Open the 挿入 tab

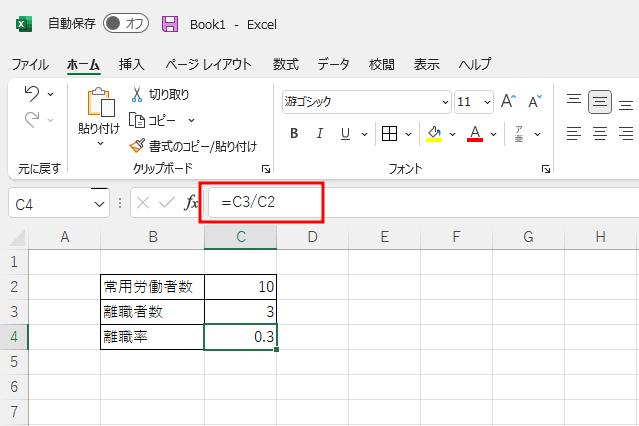[131, 64]
